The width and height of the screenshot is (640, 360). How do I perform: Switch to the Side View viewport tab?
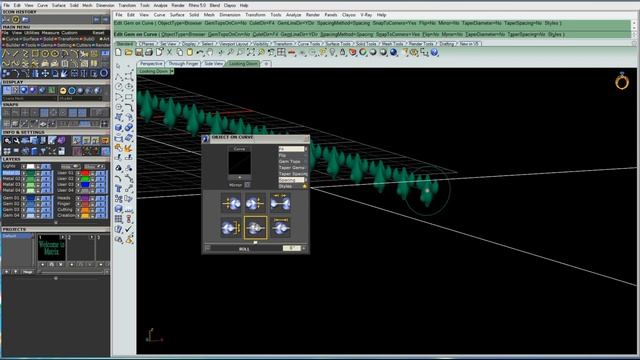(213, 64)
